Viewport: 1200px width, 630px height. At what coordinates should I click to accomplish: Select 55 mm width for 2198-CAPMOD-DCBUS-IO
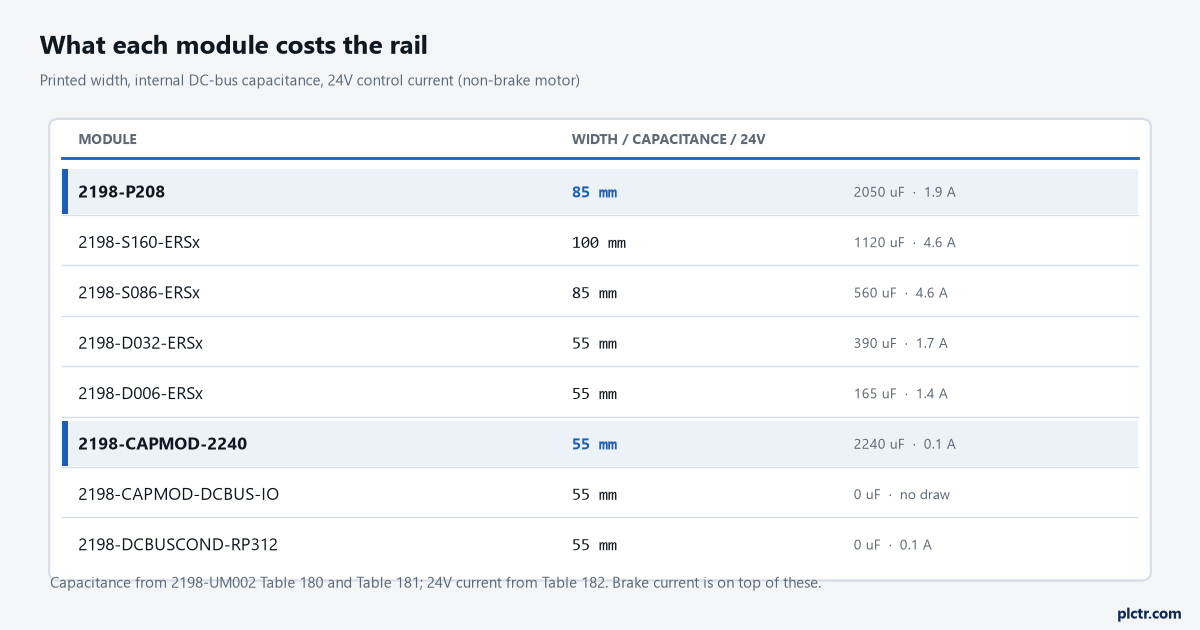point(595,495)
